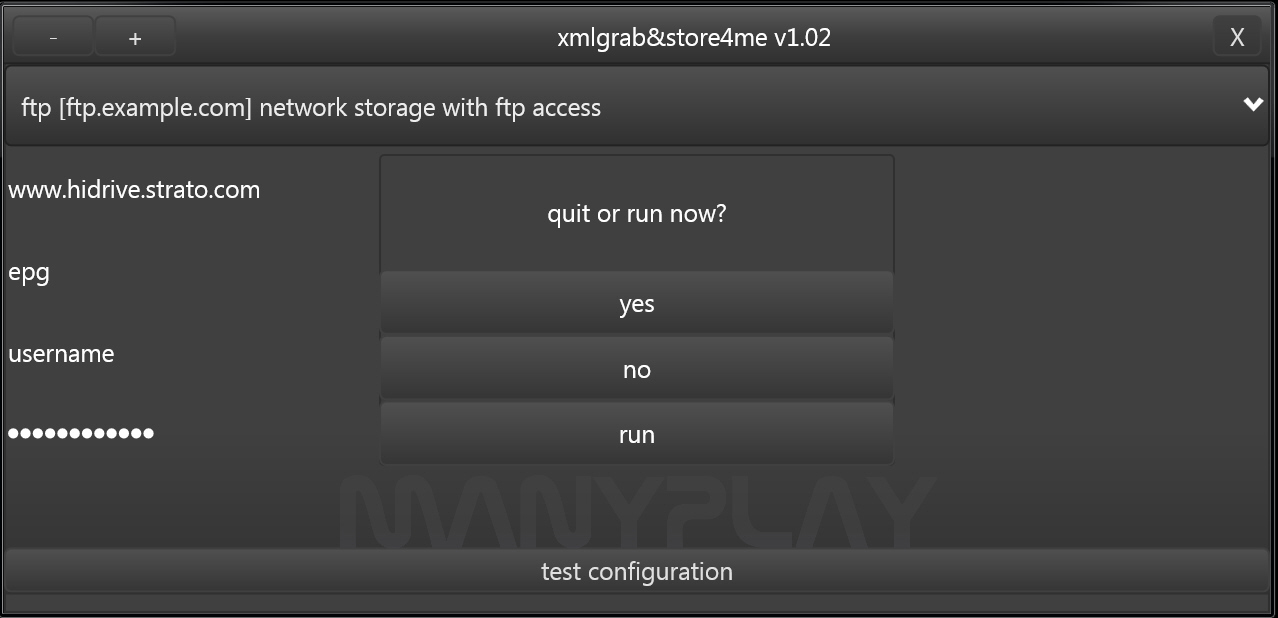Click the status strip below test configuration
The height and width of the screenshot is (618, 1278).
(636, 603)
